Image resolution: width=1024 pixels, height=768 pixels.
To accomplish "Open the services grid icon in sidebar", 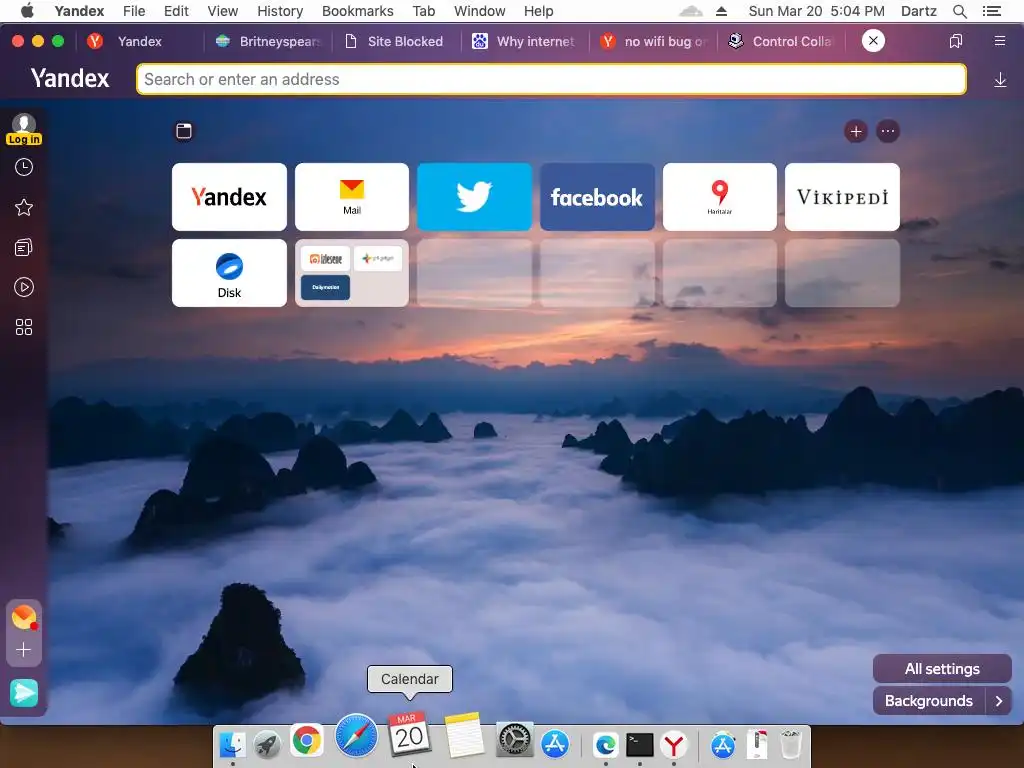I will [x=24, y=327].
